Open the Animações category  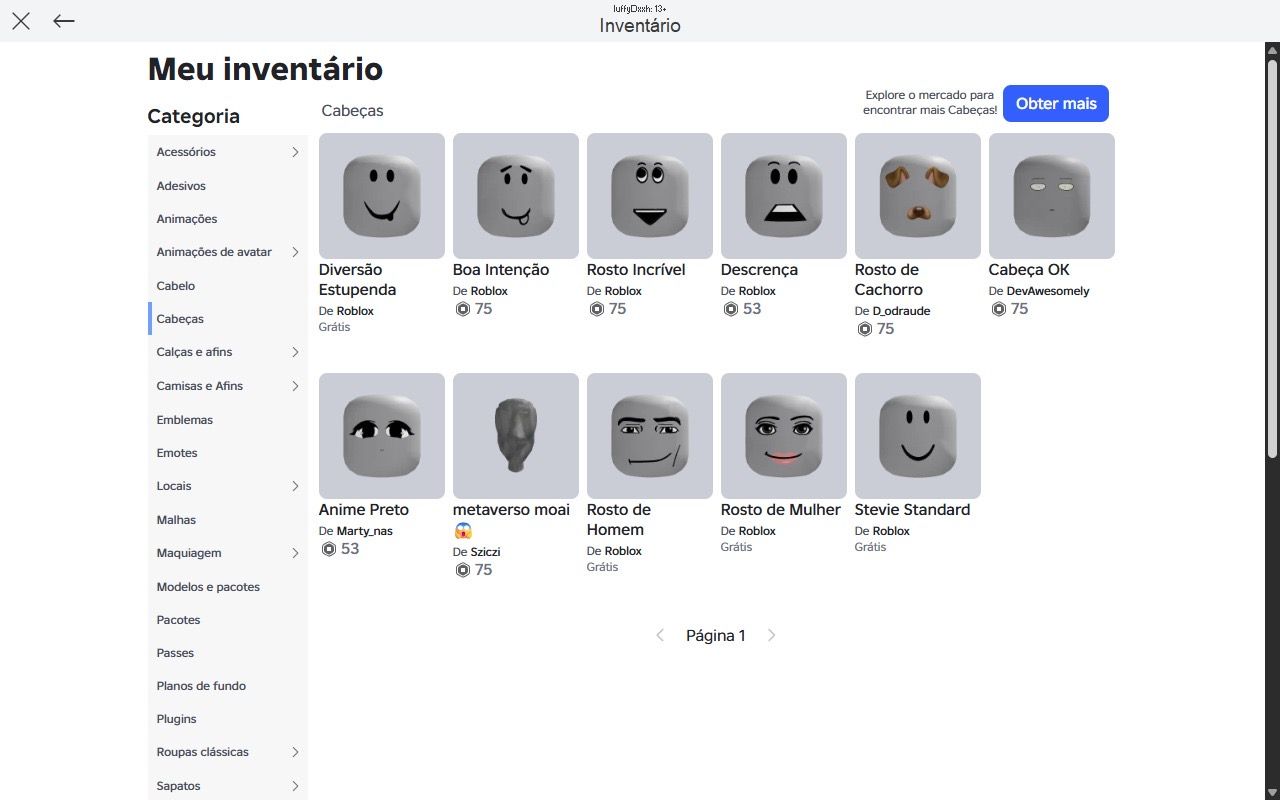[228, 219]
